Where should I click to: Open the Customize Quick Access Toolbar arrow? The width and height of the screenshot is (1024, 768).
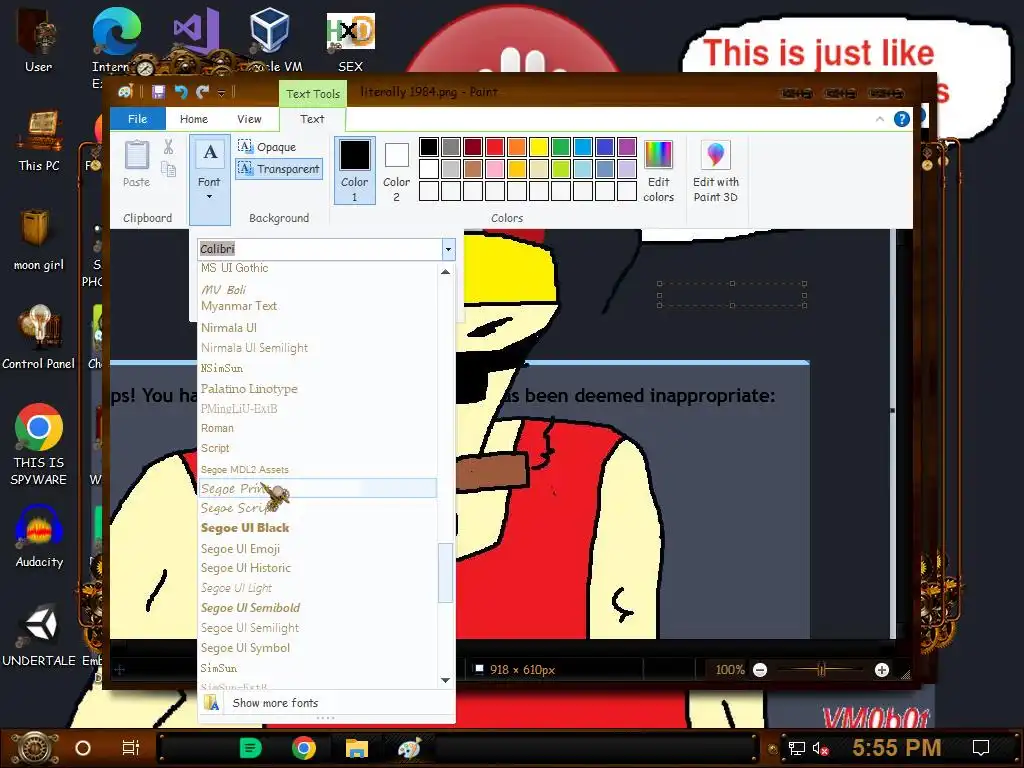pyautogui.click(x=221, y=93)
